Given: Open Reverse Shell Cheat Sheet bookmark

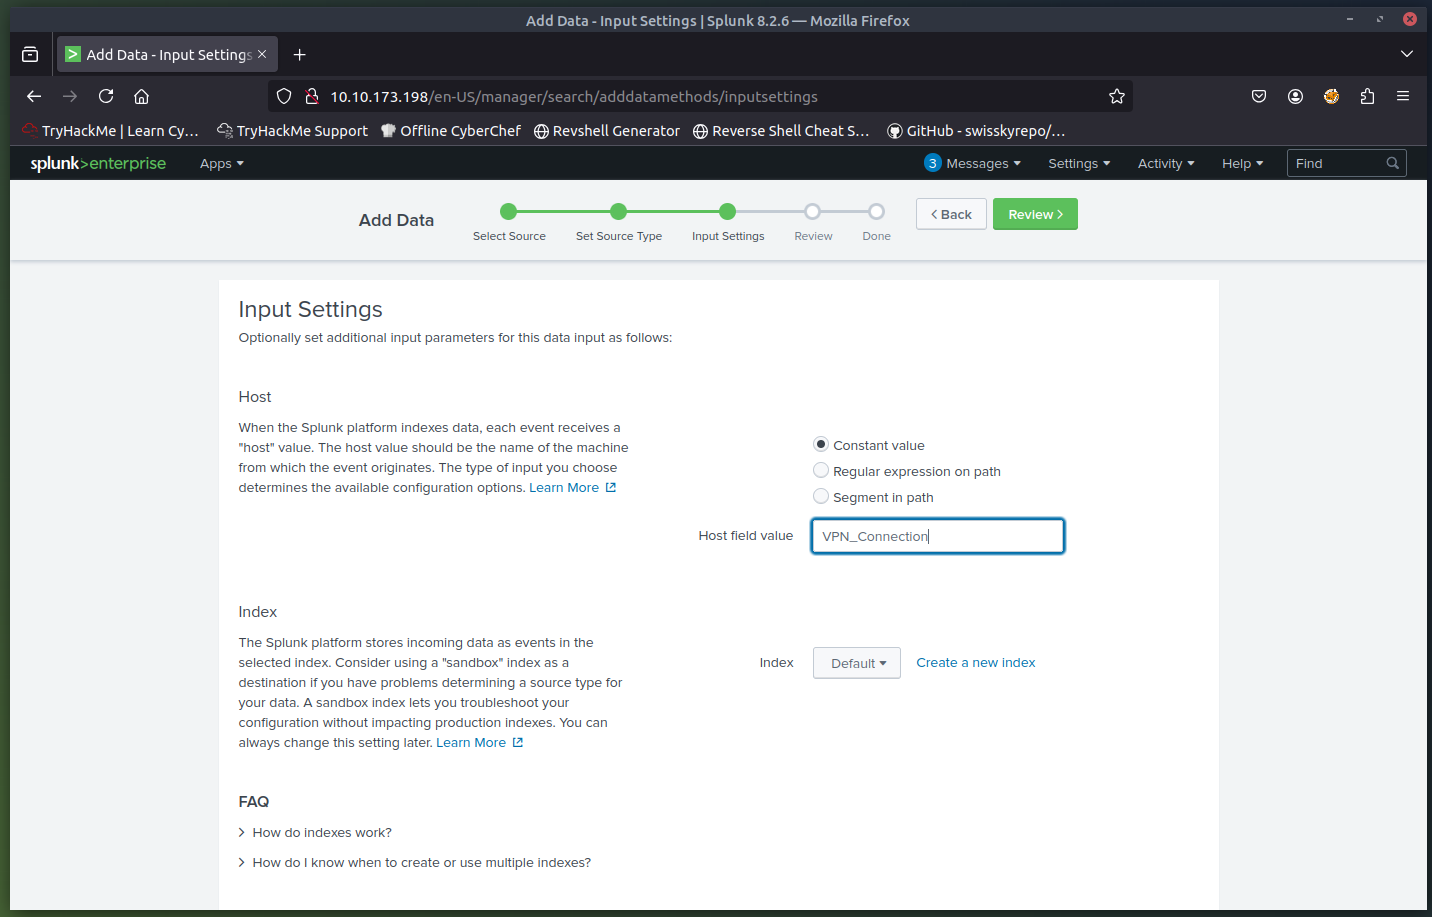Looking at the screenshot, I should [x=781, y=131].
